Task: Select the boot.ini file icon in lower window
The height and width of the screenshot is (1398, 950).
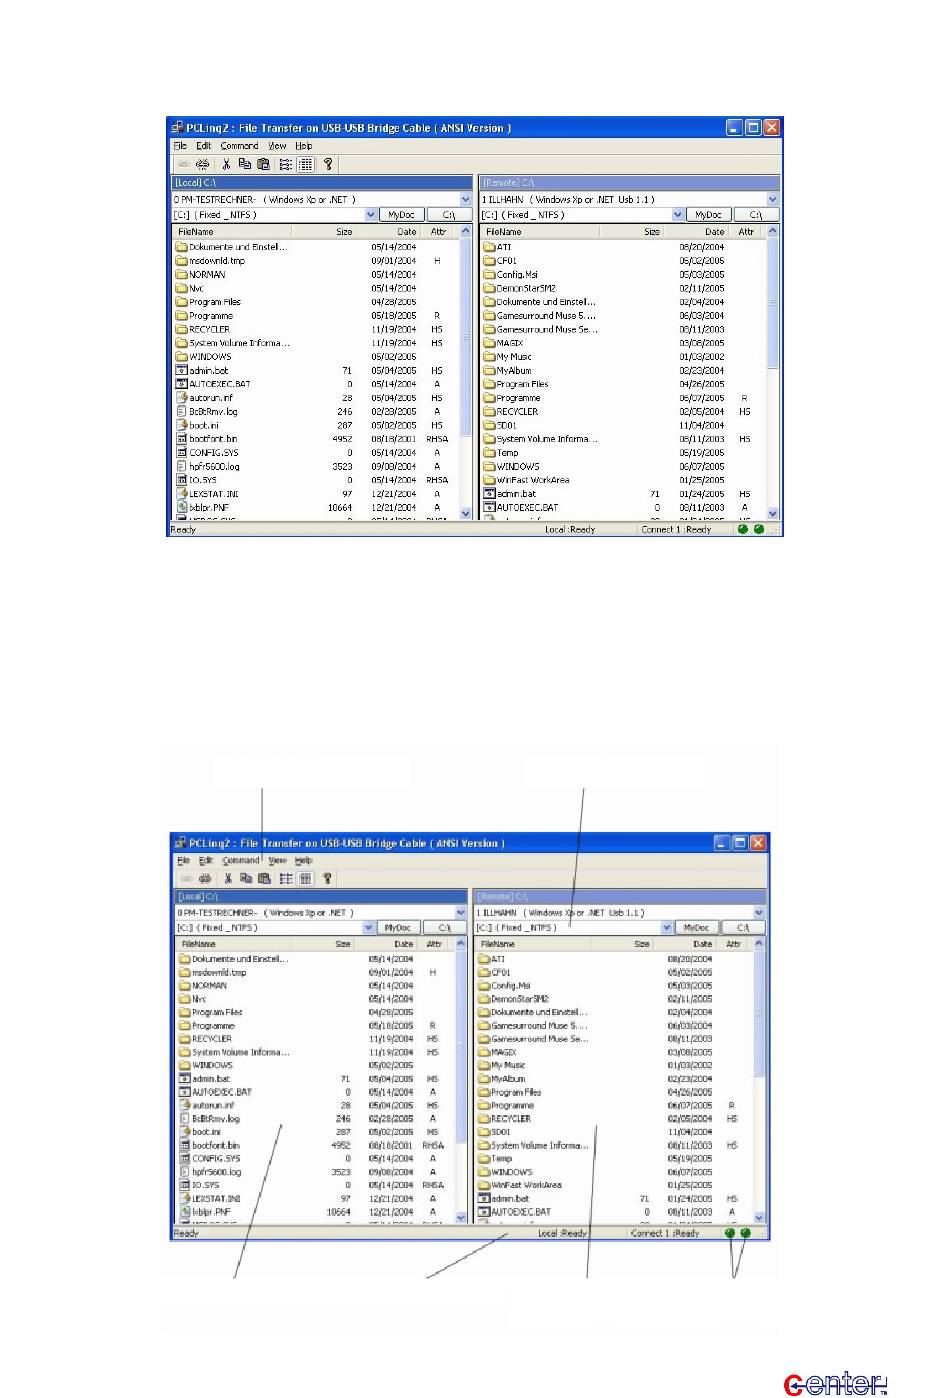Action: [184, 1132]
